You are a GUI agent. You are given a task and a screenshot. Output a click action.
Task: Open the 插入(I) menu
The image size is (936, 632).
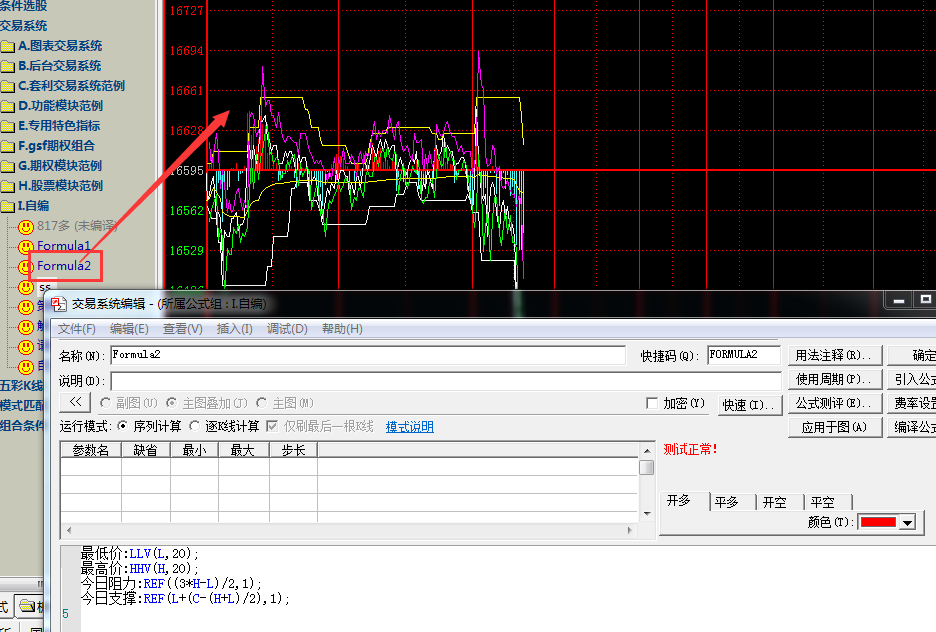234,329
